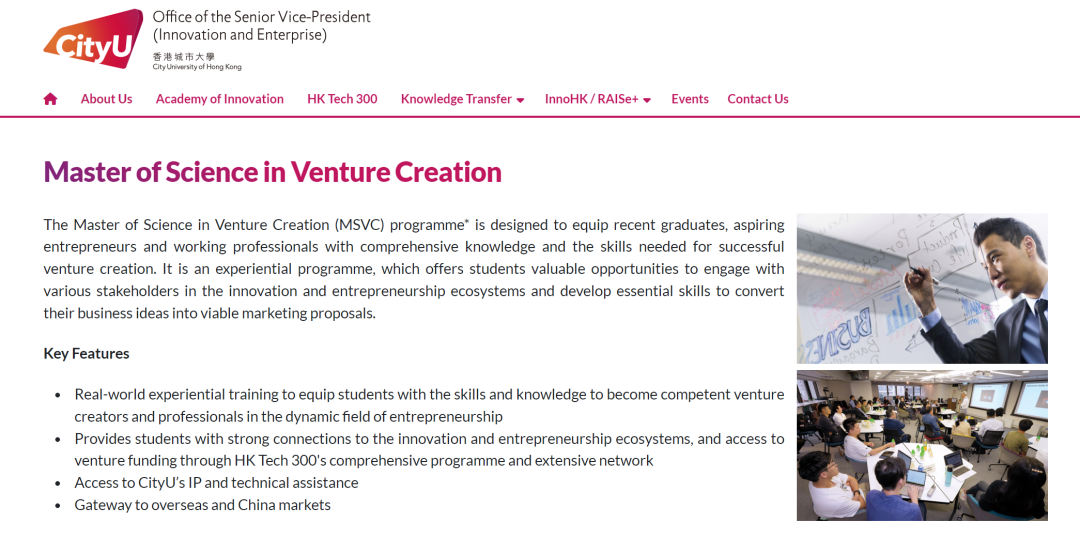Click the Key Features subheading
Viewport: 1080px width, 538px height.
point(86,353)
